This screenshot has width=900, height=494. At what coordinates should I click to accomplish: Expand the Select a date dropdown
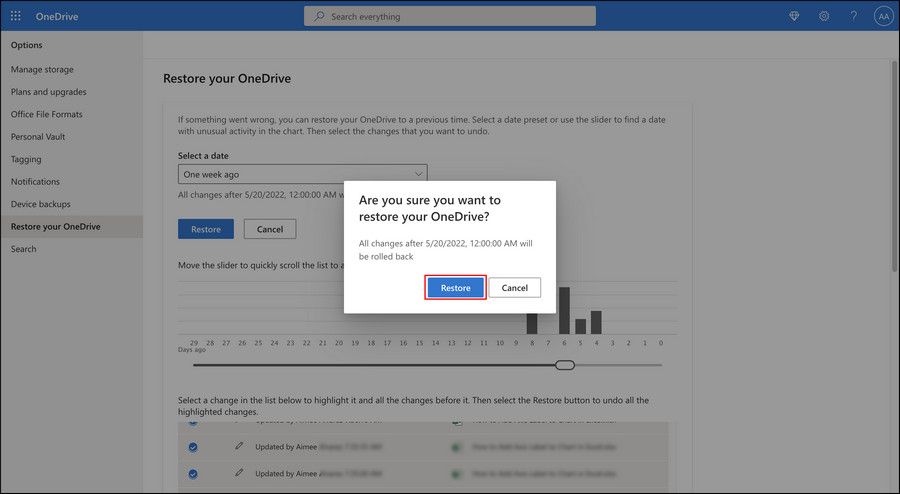coord(302,174)
